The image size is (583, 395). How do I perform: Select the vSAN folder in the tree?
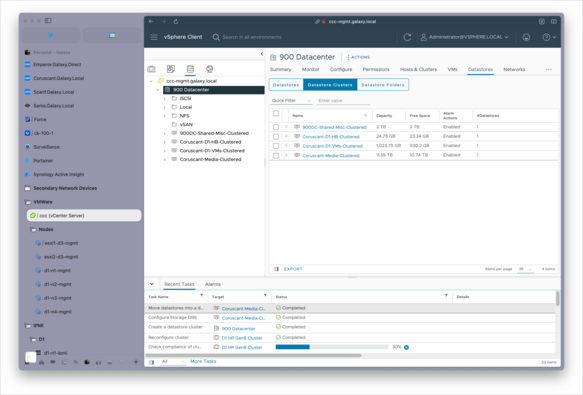tap(186, 125)
